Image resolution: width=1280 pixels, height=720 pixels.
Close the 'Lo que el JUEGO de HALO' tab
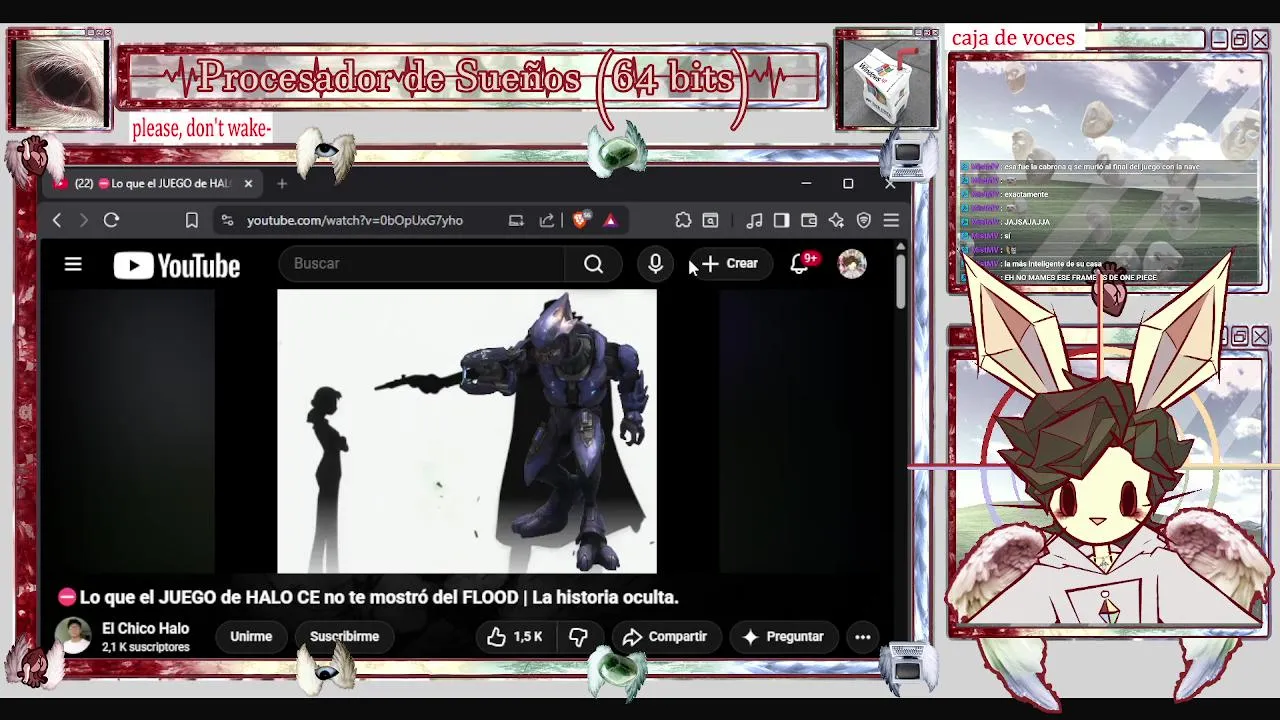[248, 183]
